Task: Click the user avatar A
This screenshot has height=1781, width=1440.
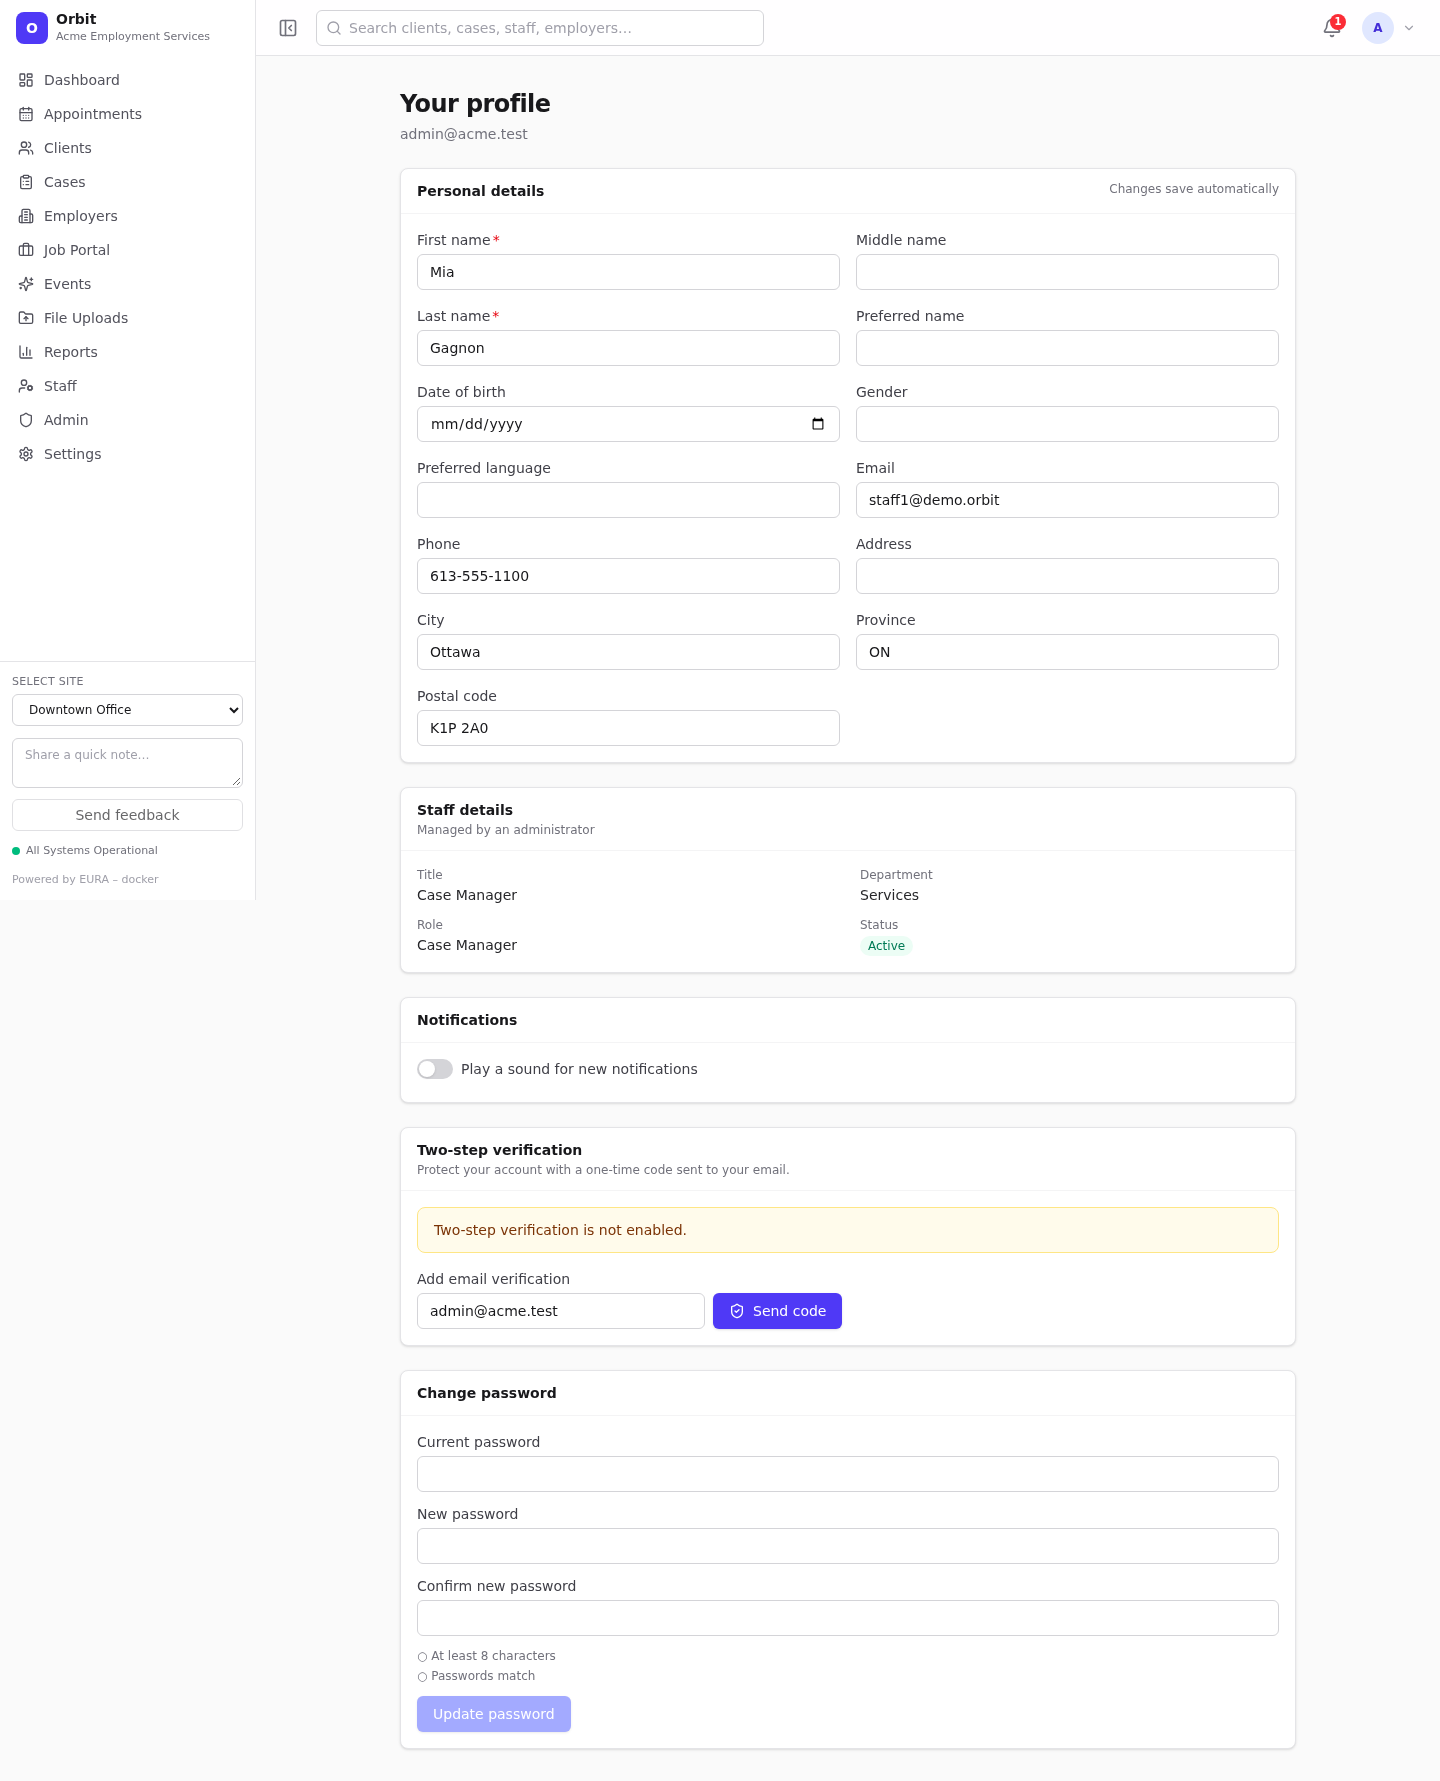Action: click(1378, 28)
